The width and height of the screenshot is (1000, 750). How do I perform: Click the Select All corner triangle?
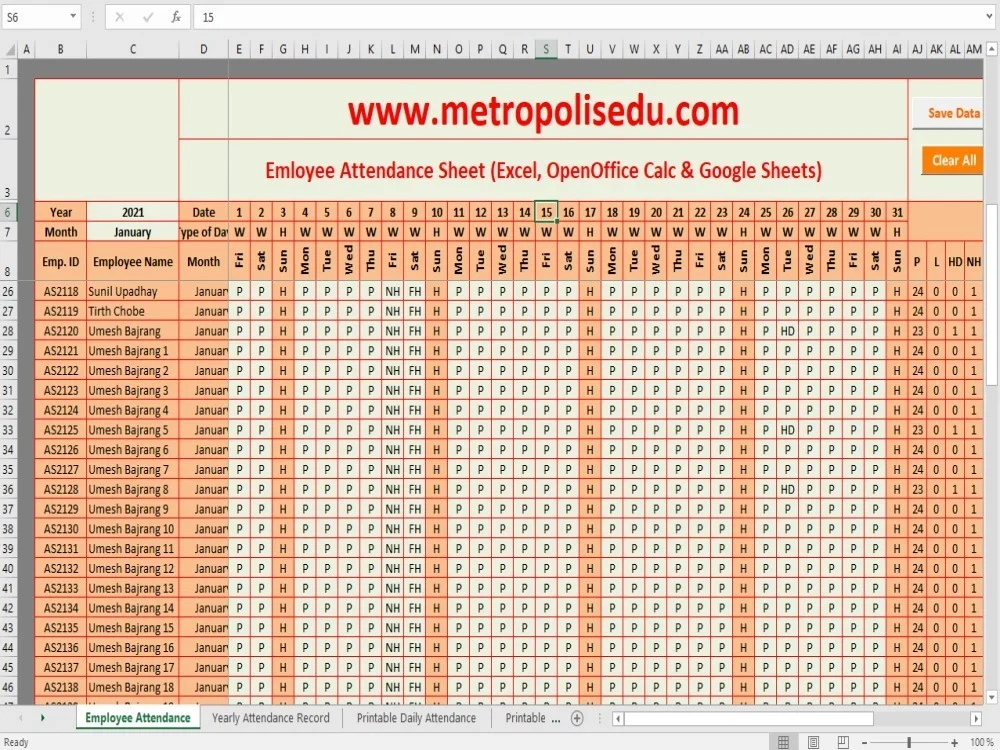(9, 49)
